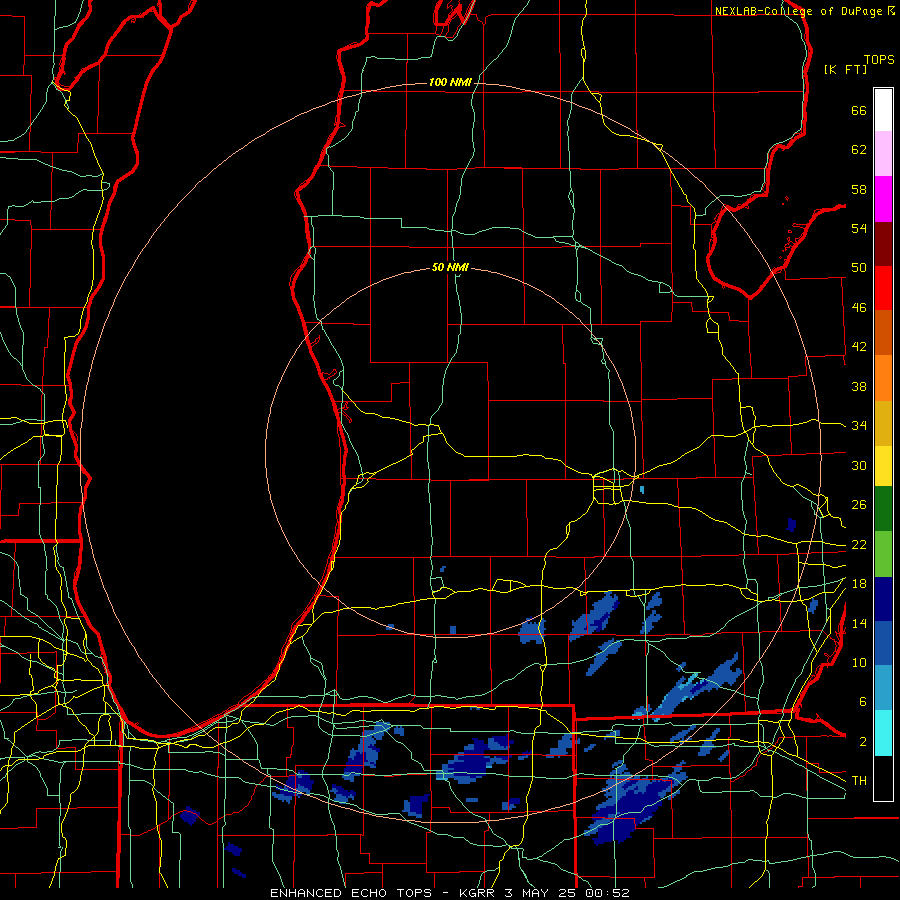Select the yellow legend swatch
900x900 pixels.
coord(883,465)
